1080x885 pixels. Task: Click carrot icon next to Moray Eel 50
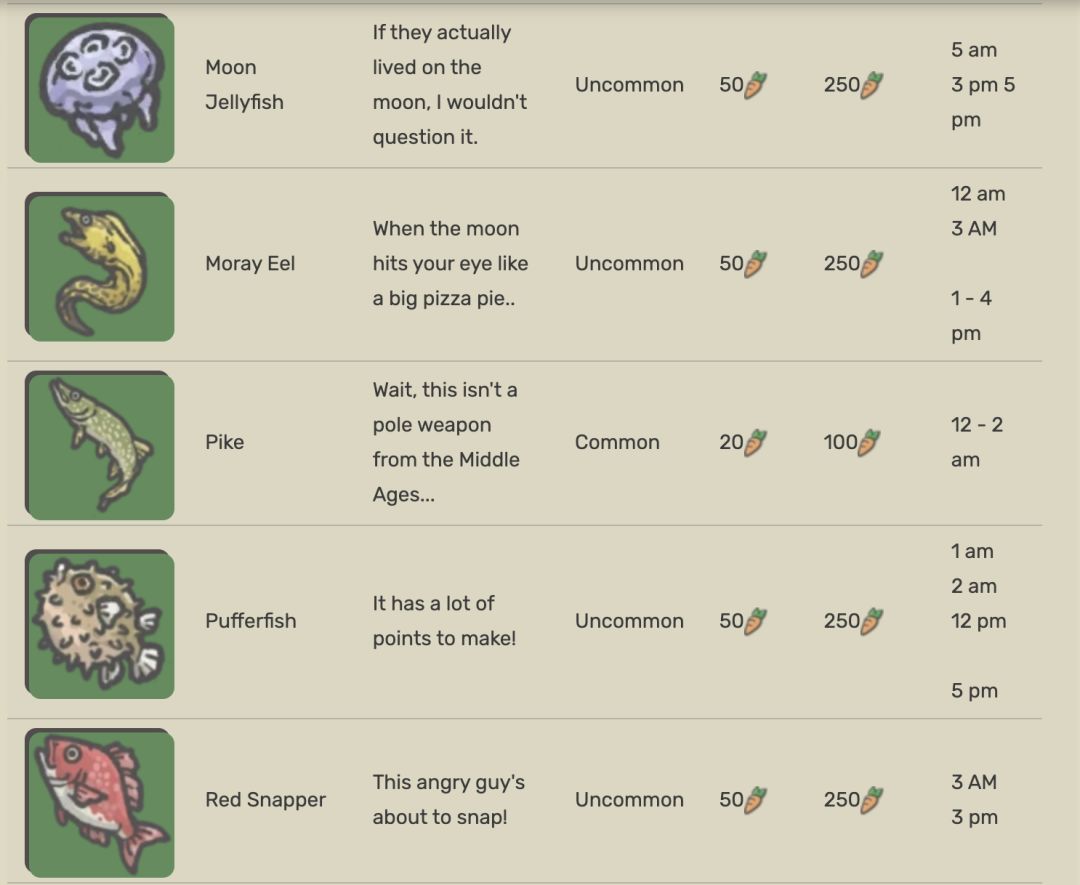click(x=756, y=264)
